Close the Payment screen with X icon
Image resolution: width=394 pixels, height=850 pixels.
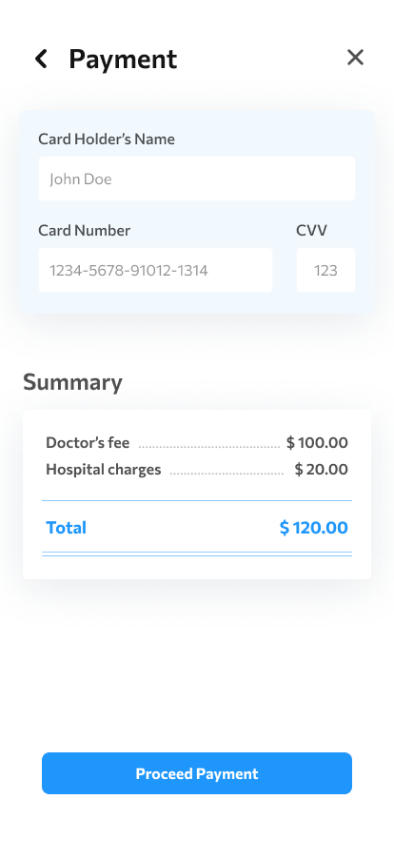(355, 57)
